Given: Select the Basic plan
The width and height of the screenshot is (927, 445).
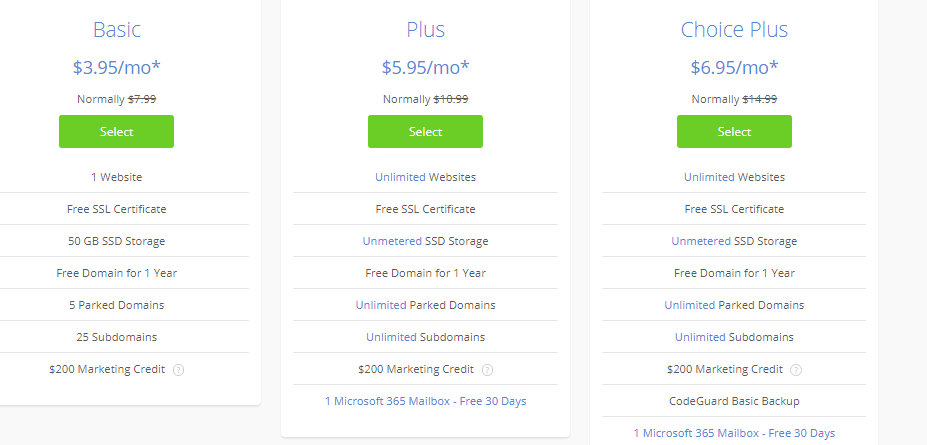Looking at the screenshot, I should click(116, 131).
